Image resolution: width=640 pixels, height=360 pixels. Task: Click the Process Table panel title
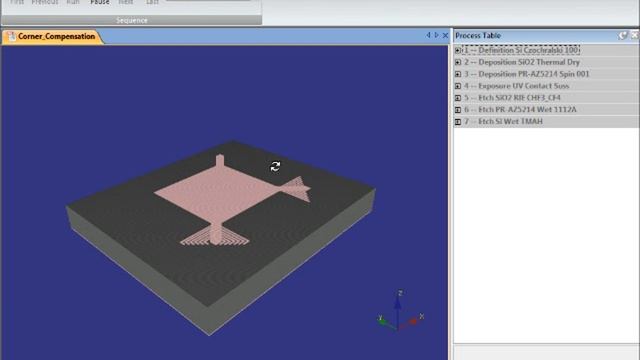[x=478, y=36]
